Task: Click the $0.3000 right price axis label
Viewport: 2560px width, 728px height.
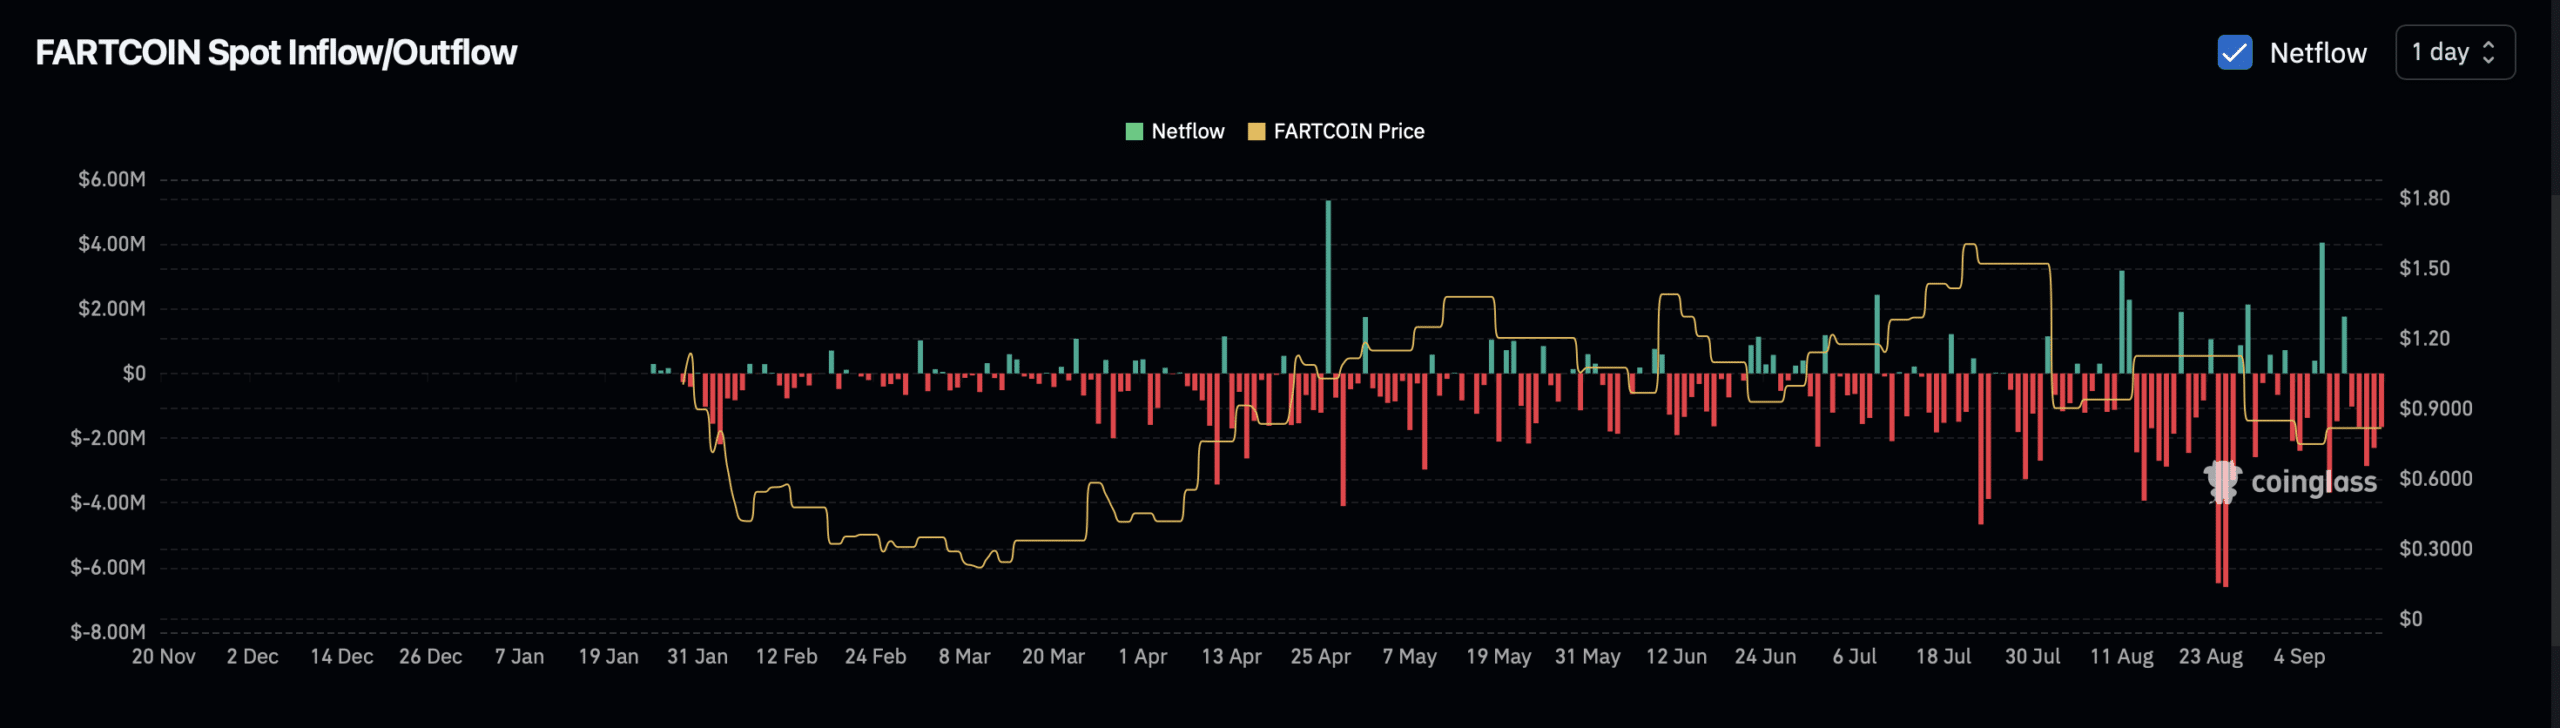Action: 2435,548
